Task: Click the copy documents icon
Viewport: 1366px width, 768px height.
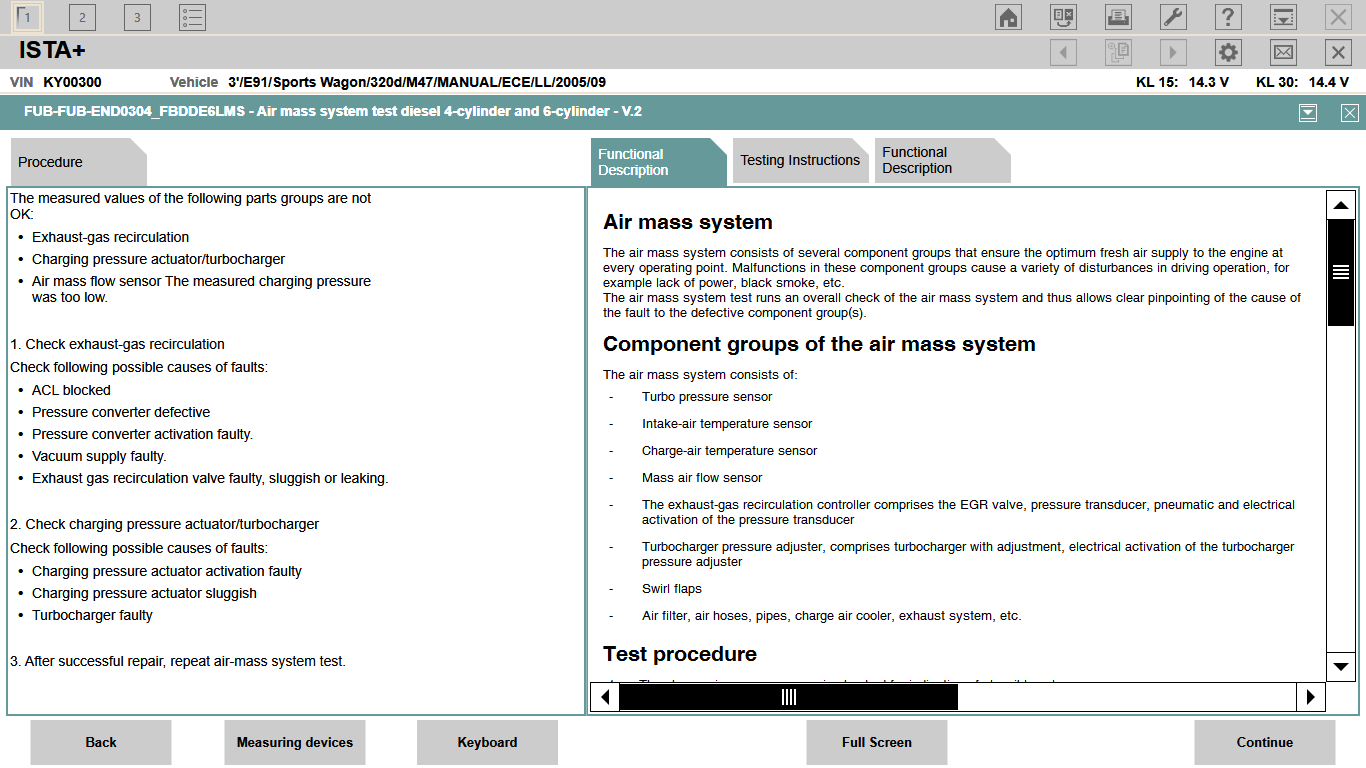Action: [1118, 53]
